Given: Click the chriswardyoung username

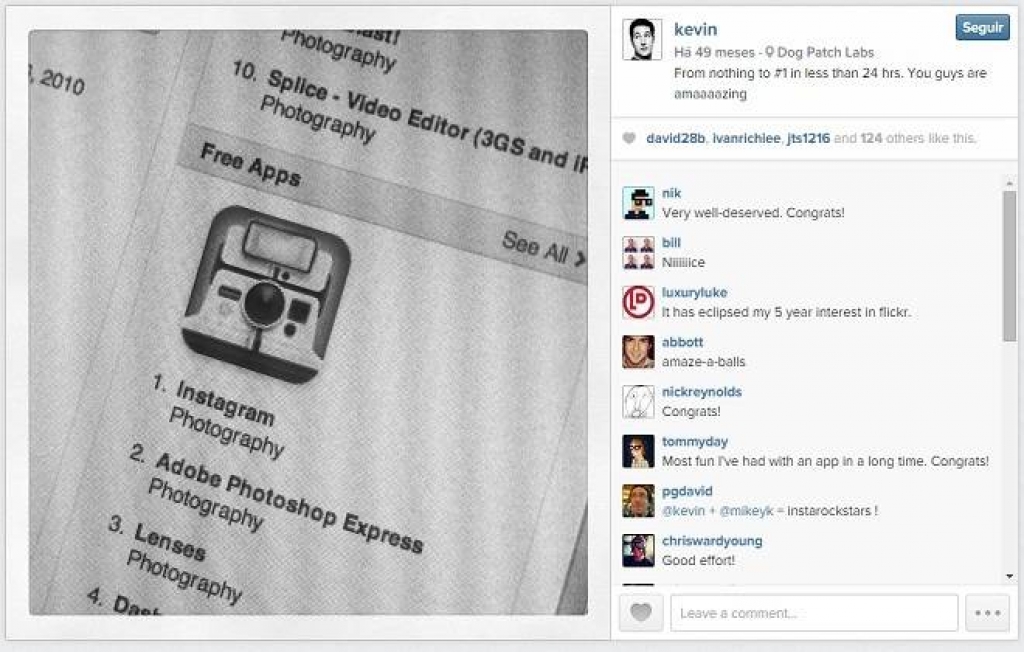Looking at the screenshot, I should coord(712,541).
